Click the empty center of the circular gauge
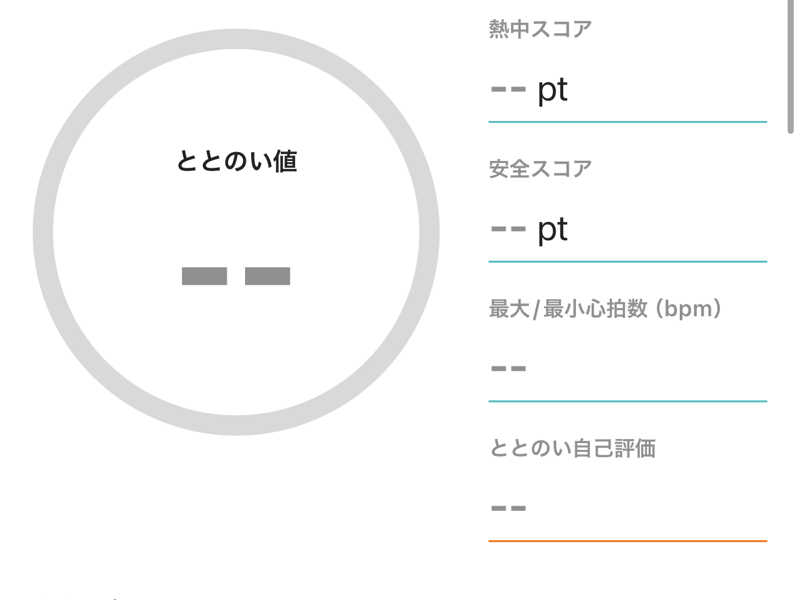 [x=236, y=220]
